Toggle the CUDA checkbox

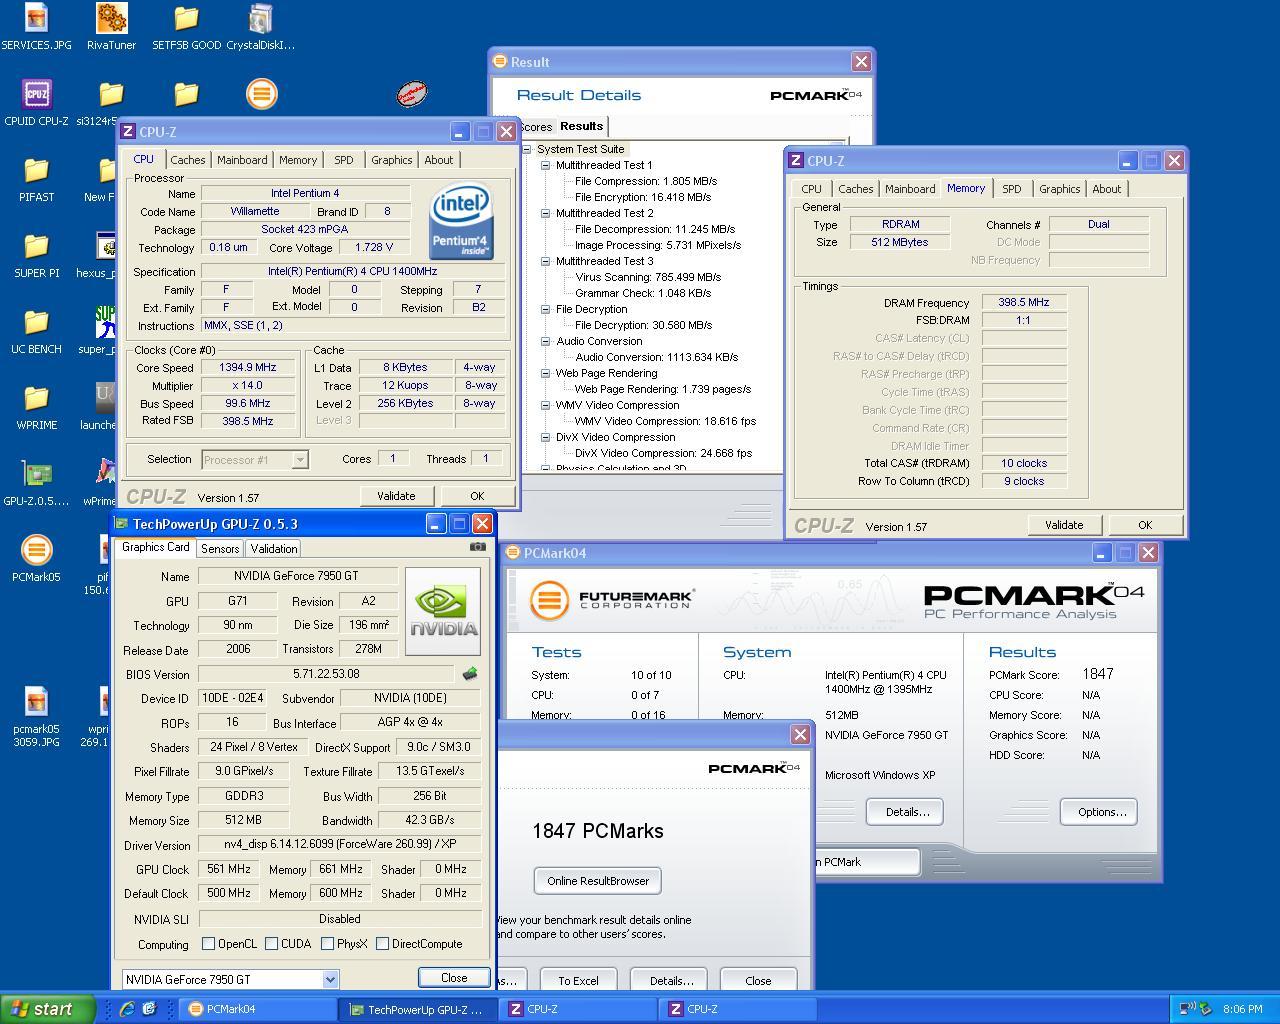271,943
